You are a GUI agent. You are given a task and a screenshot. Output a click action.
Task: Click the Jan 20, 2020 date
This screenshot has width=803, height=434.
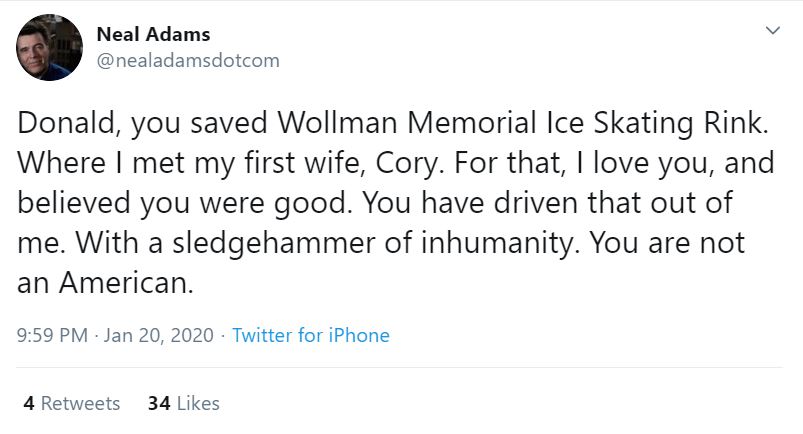click(158, 336)
